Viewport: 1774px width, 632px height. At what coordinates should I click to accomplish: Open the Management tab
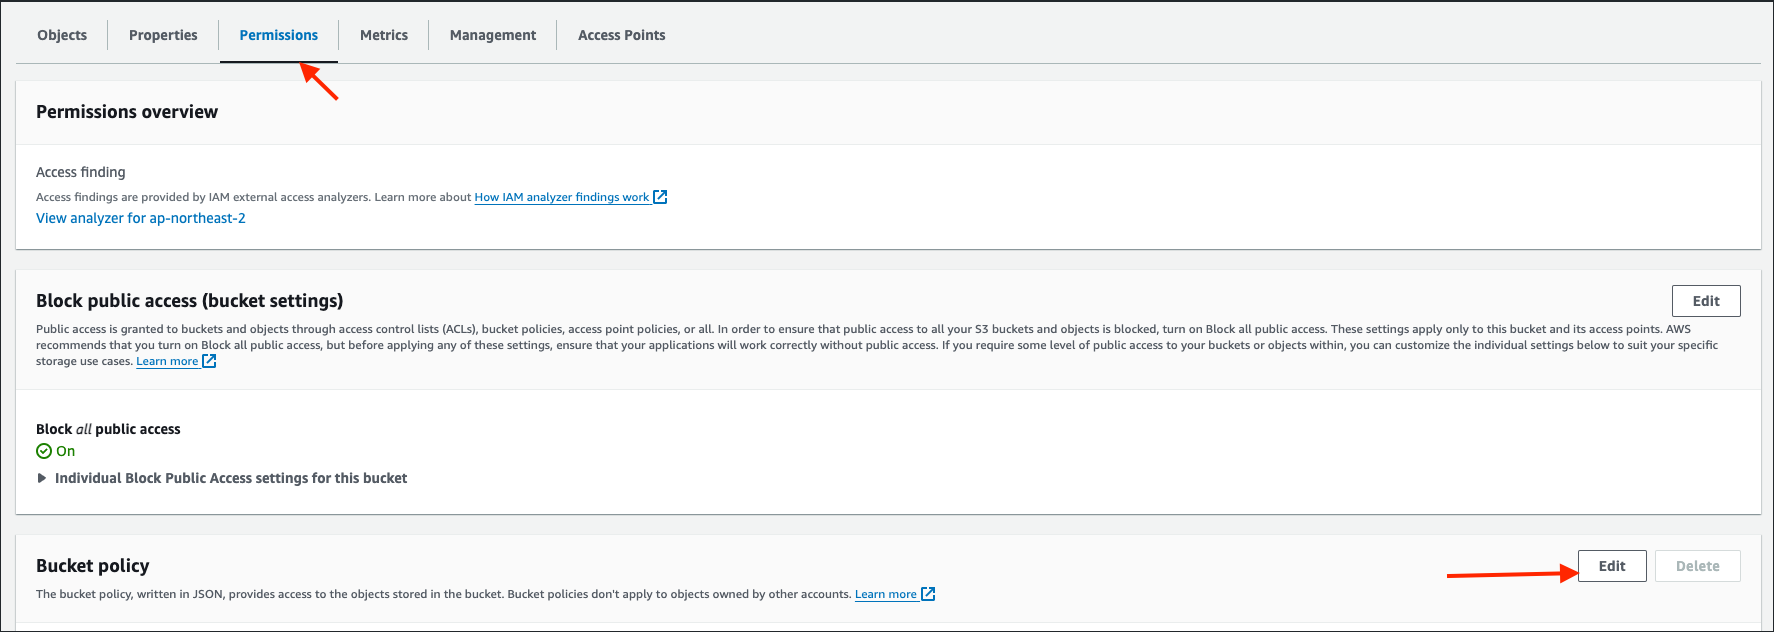click(493, 35)
